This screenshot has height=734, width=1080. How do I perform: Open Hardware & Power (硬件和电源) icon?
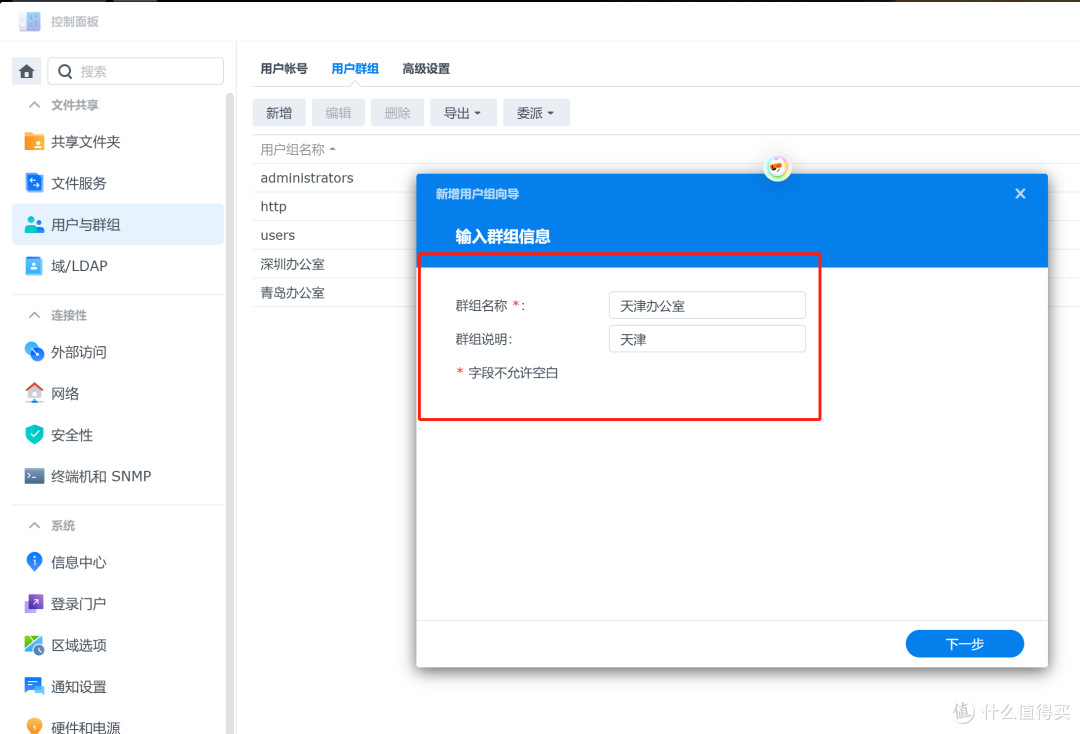(34, 726)
